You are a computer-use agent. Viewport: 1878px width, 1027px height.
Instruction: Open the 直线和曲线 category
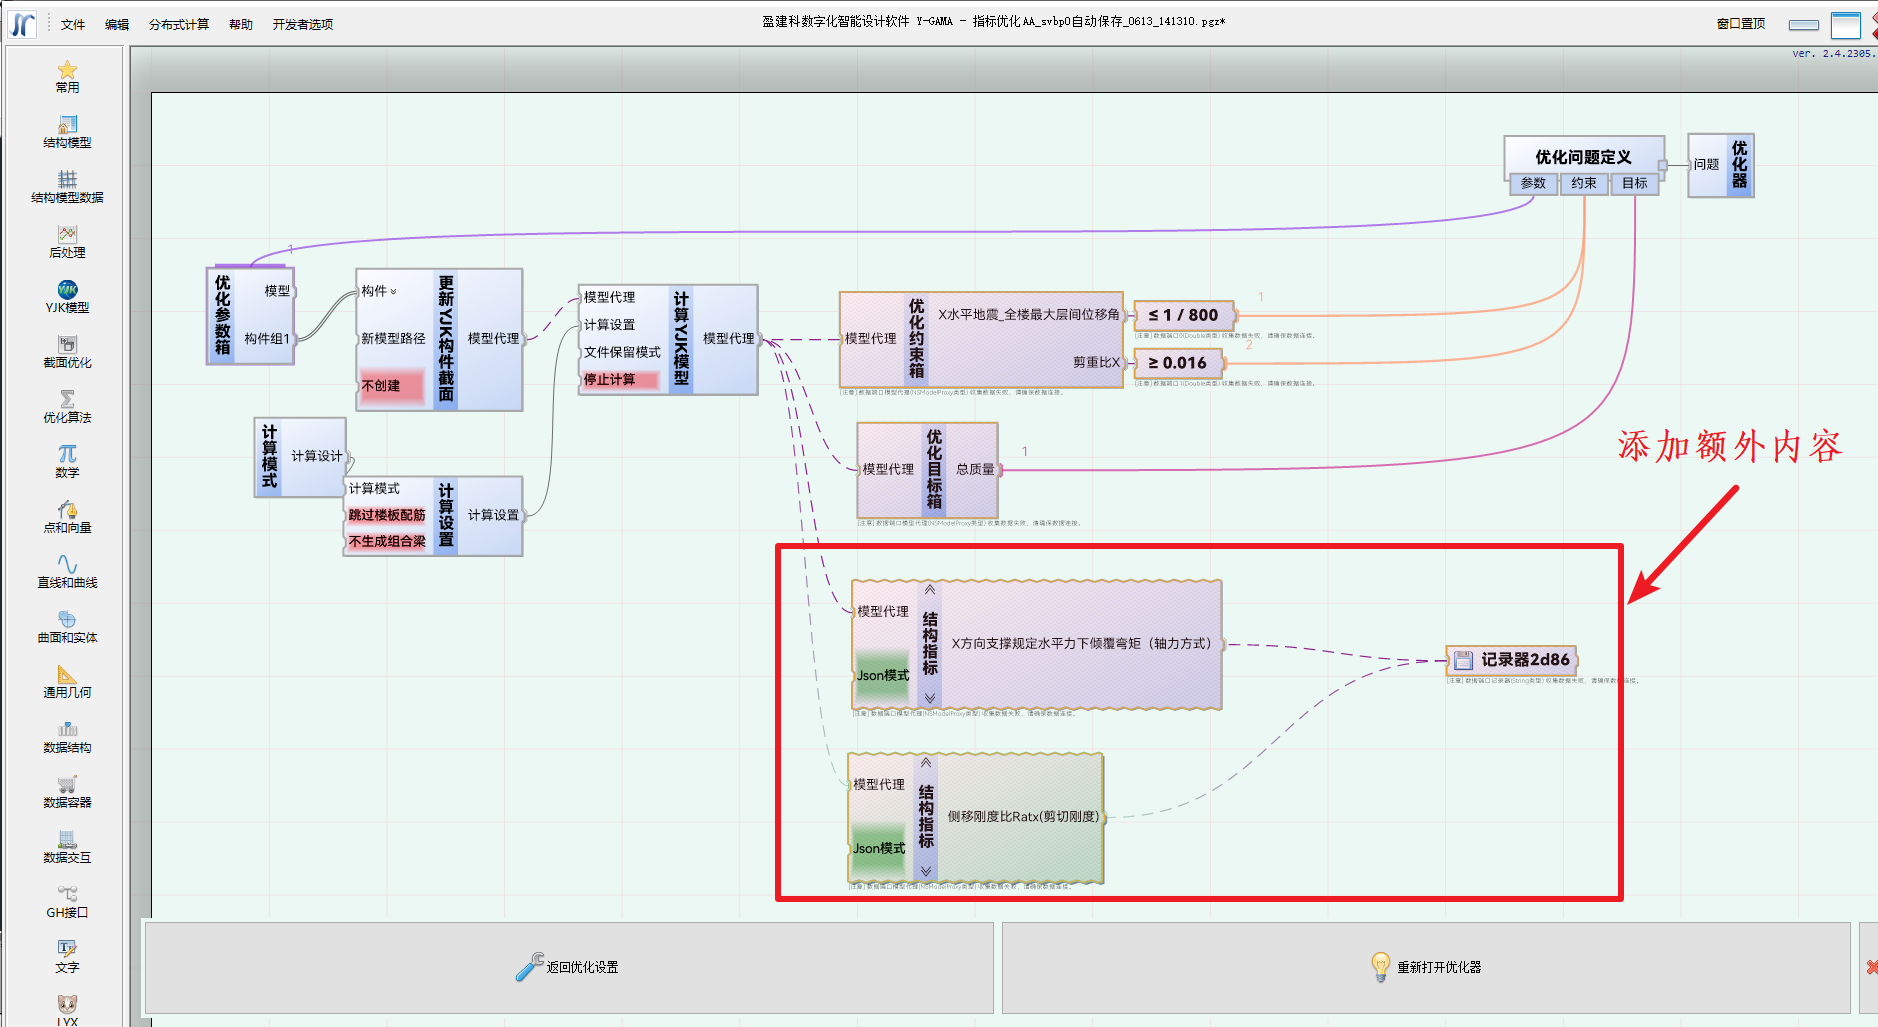coord(67,572)
